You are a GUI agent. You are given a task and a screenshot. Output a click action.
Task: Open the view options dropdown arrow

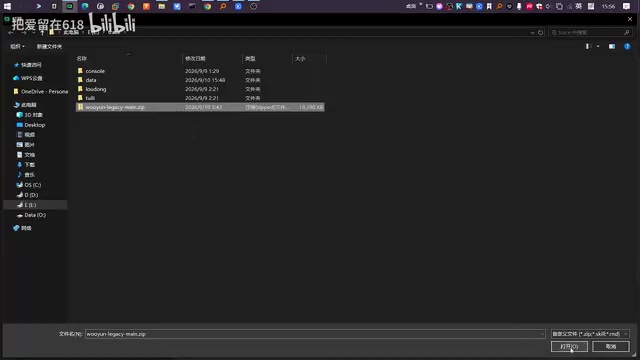pyautogui.click(x=598, y=47)
